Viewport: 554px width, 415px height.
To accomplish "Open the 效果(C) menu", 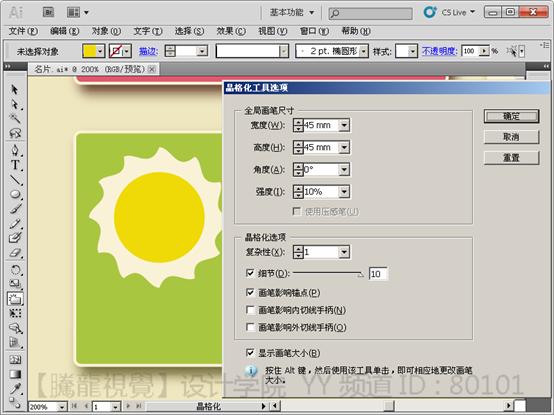I will click(231, 31).
